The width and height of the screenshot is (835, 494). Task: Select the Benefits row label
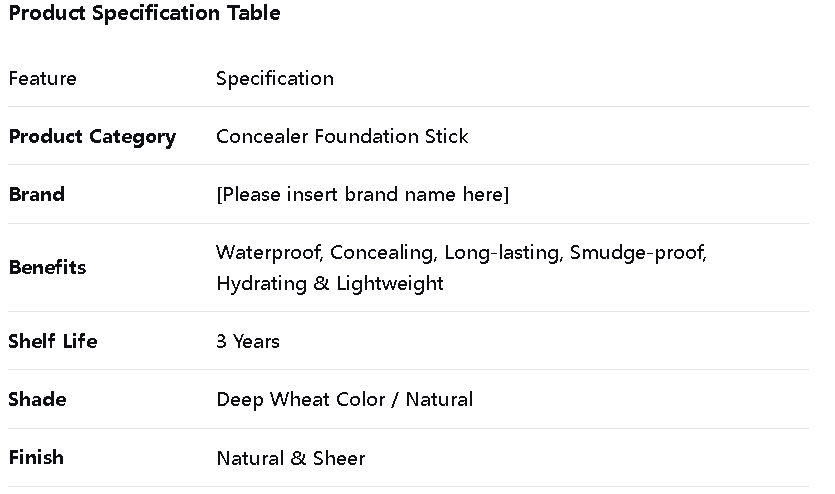[48, 267]
